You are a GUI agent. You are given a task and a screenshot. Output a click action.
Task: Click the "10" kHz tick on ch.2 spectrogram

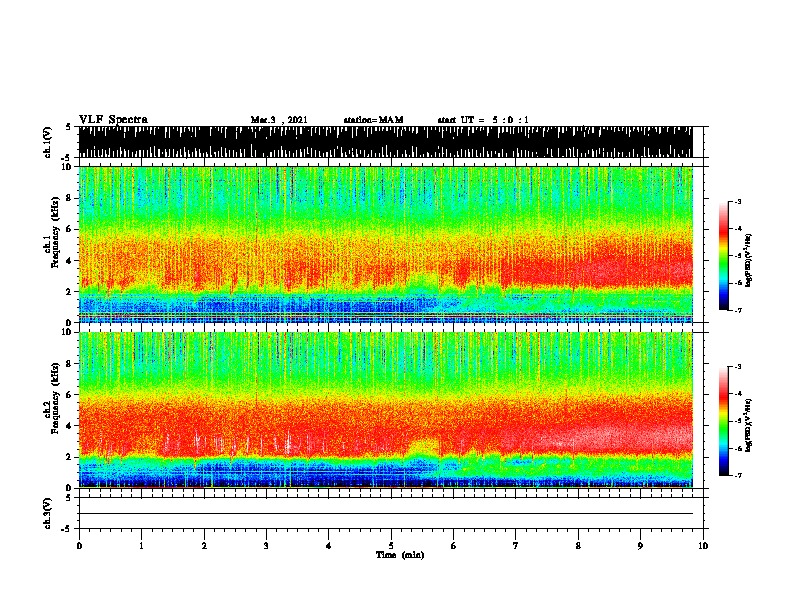pos(69,332)
